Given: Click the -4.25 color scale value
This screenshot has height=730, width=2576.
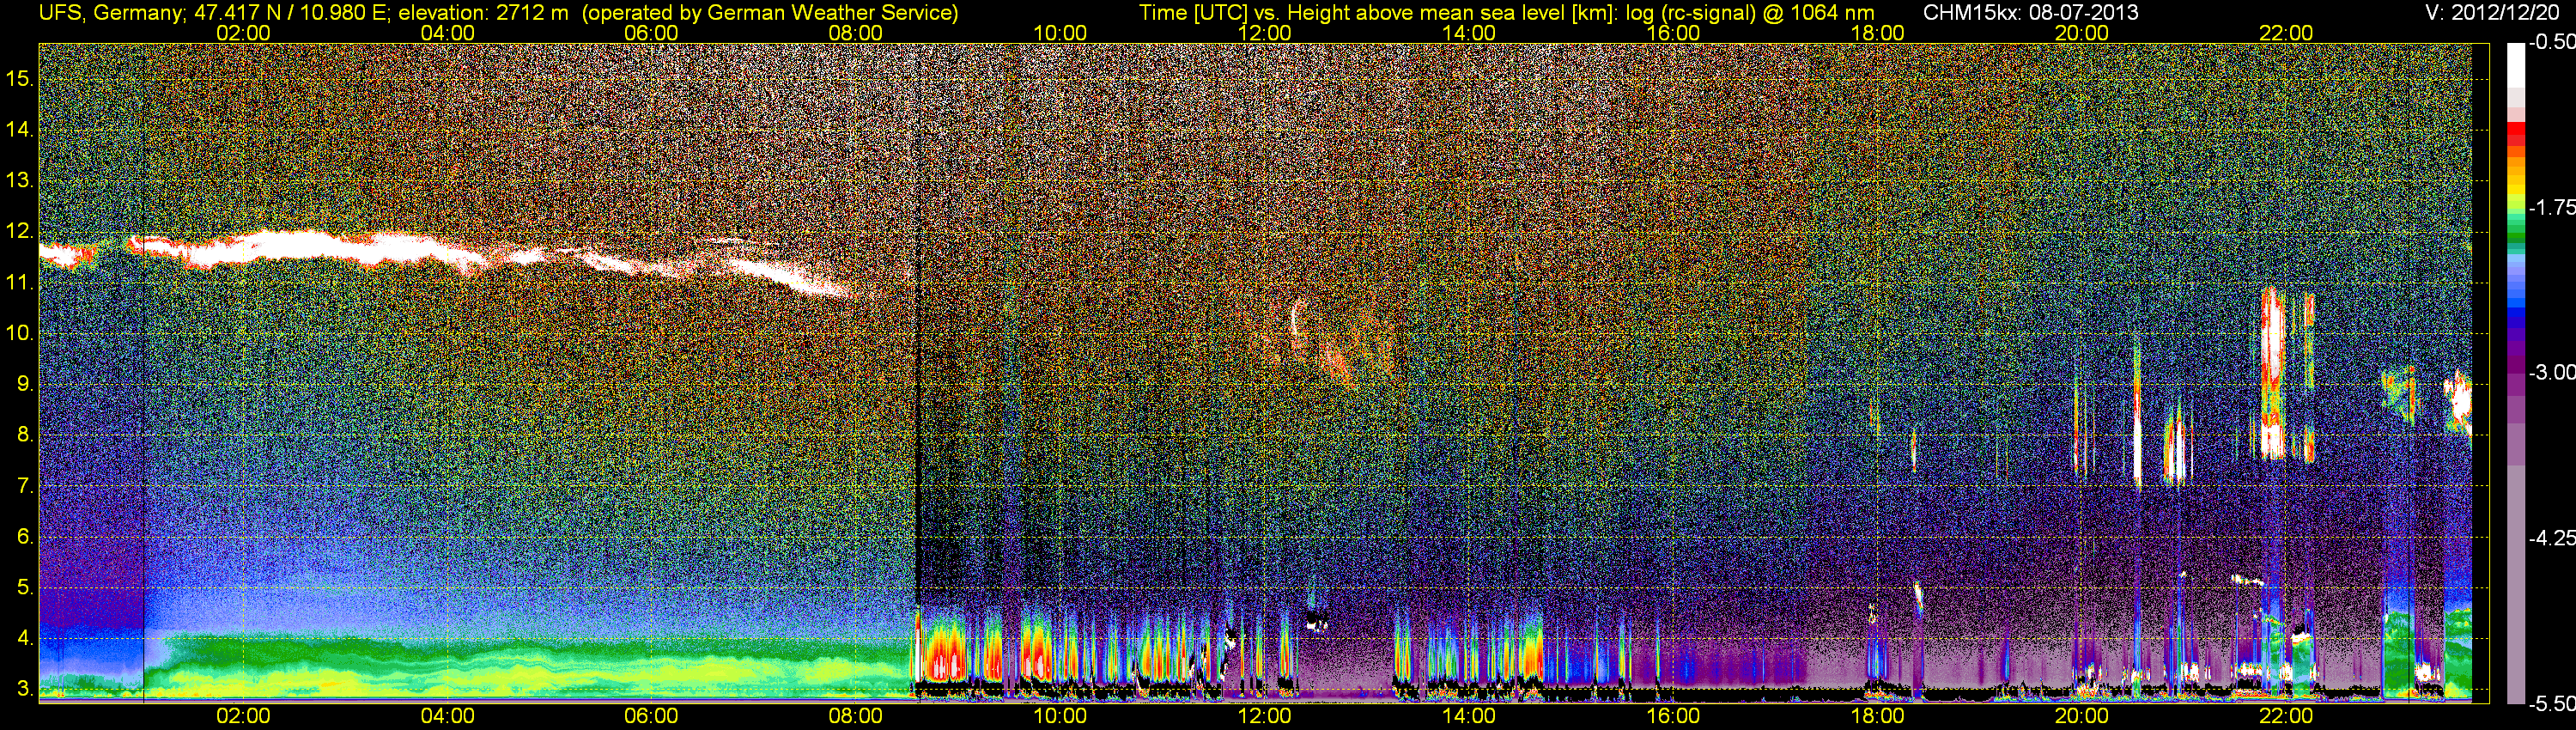Looking at the screenshot, I should point(2551,538).
